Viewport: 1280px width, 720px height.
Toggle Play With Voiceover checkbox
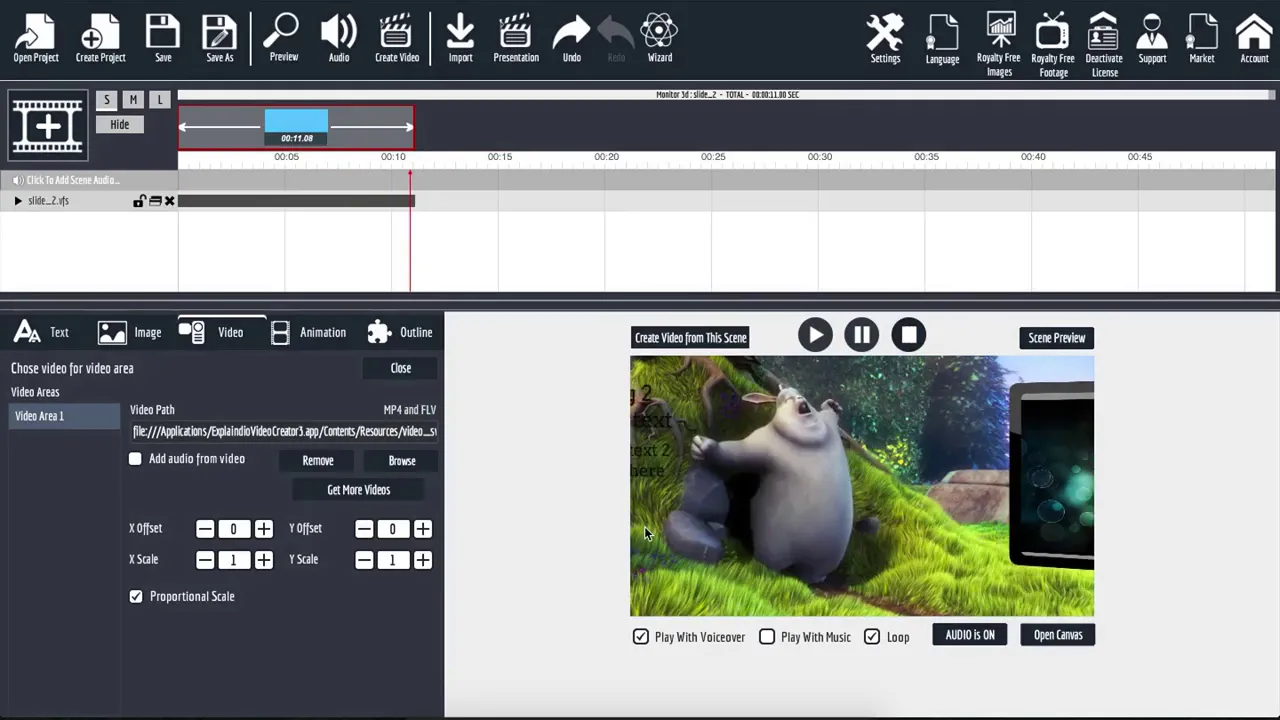click(x=641, y=636)
